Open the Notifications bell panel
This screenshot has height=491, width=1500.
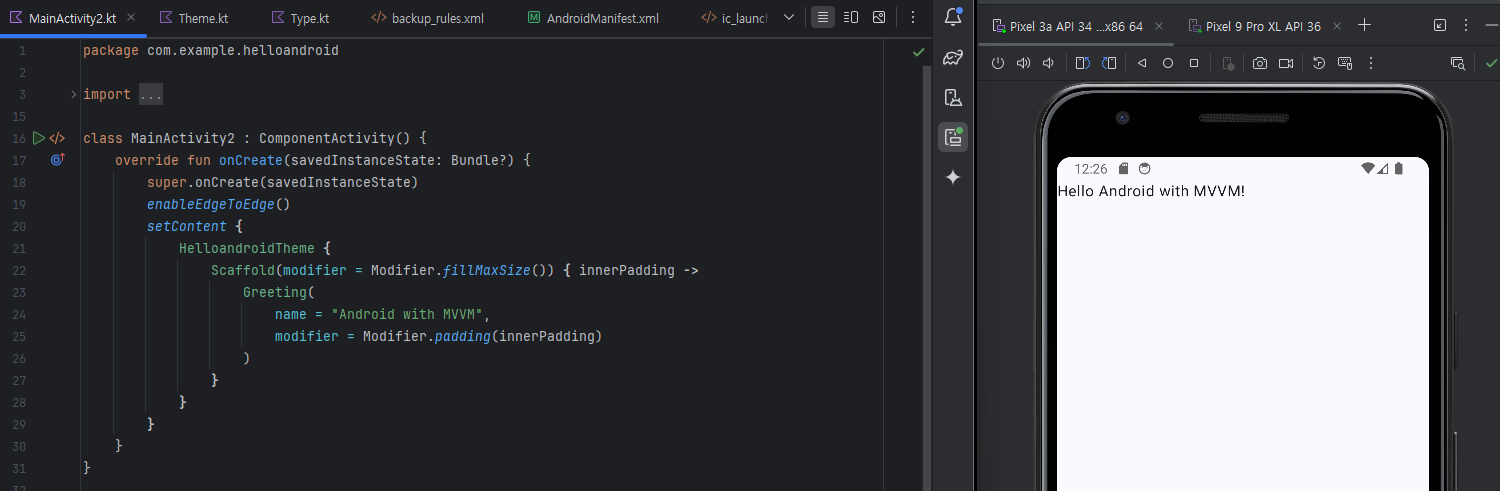pos(953,17)
